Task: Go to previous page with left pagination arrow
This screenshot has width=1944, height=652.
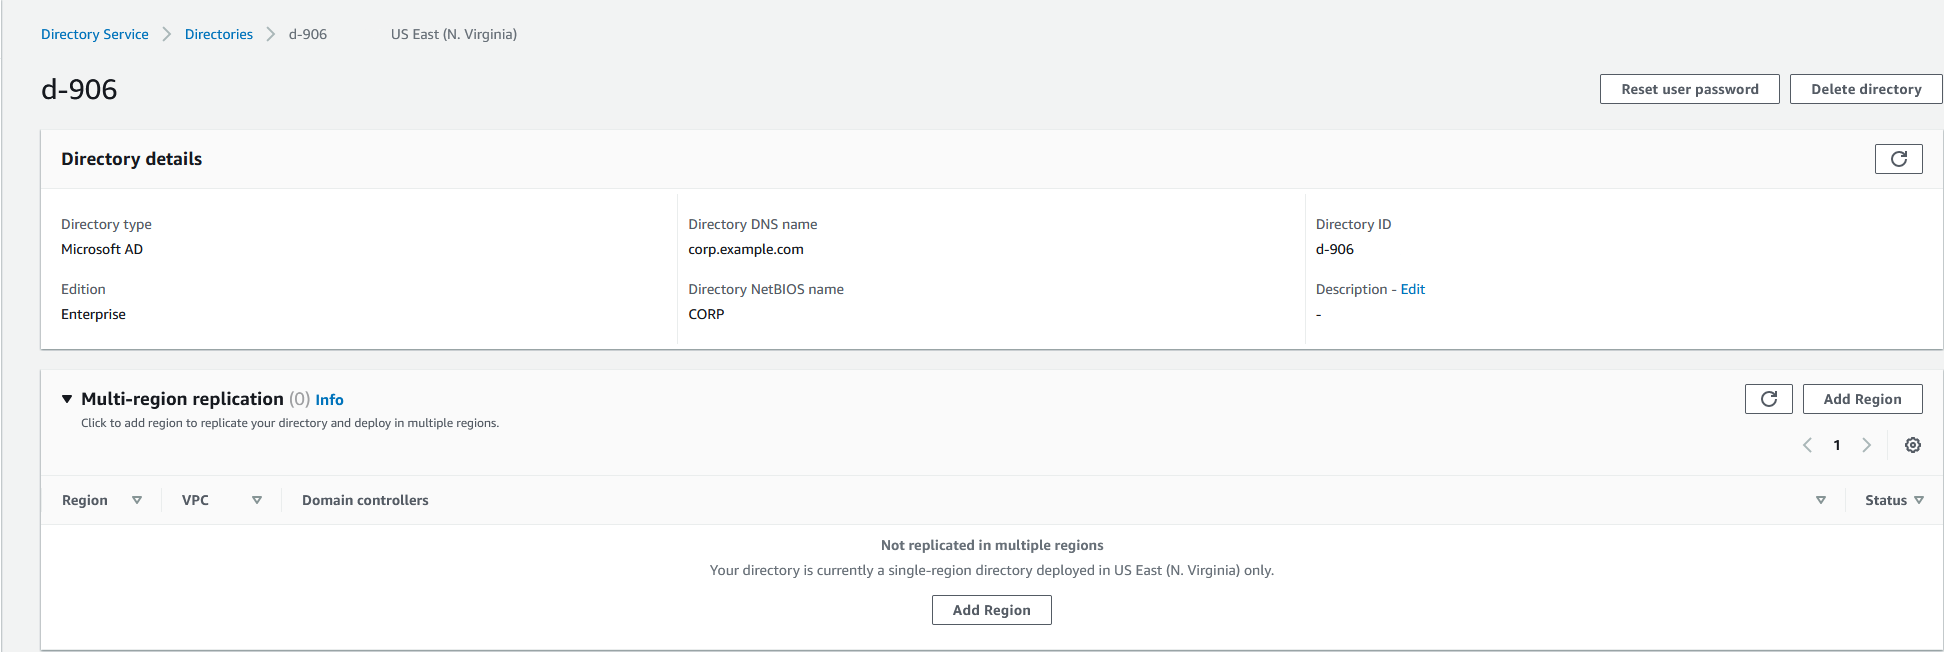Action: coord(1807,445)
